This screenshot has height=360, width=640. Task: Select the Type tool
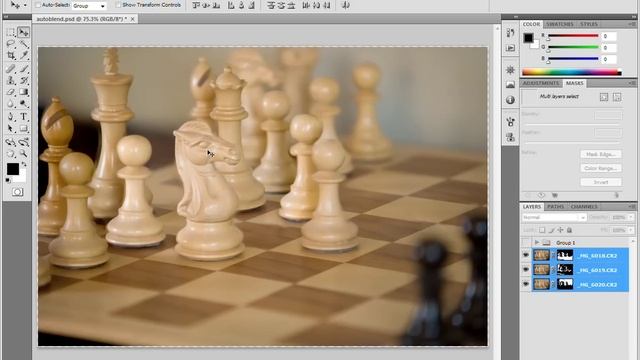click(x=24, y=117)
